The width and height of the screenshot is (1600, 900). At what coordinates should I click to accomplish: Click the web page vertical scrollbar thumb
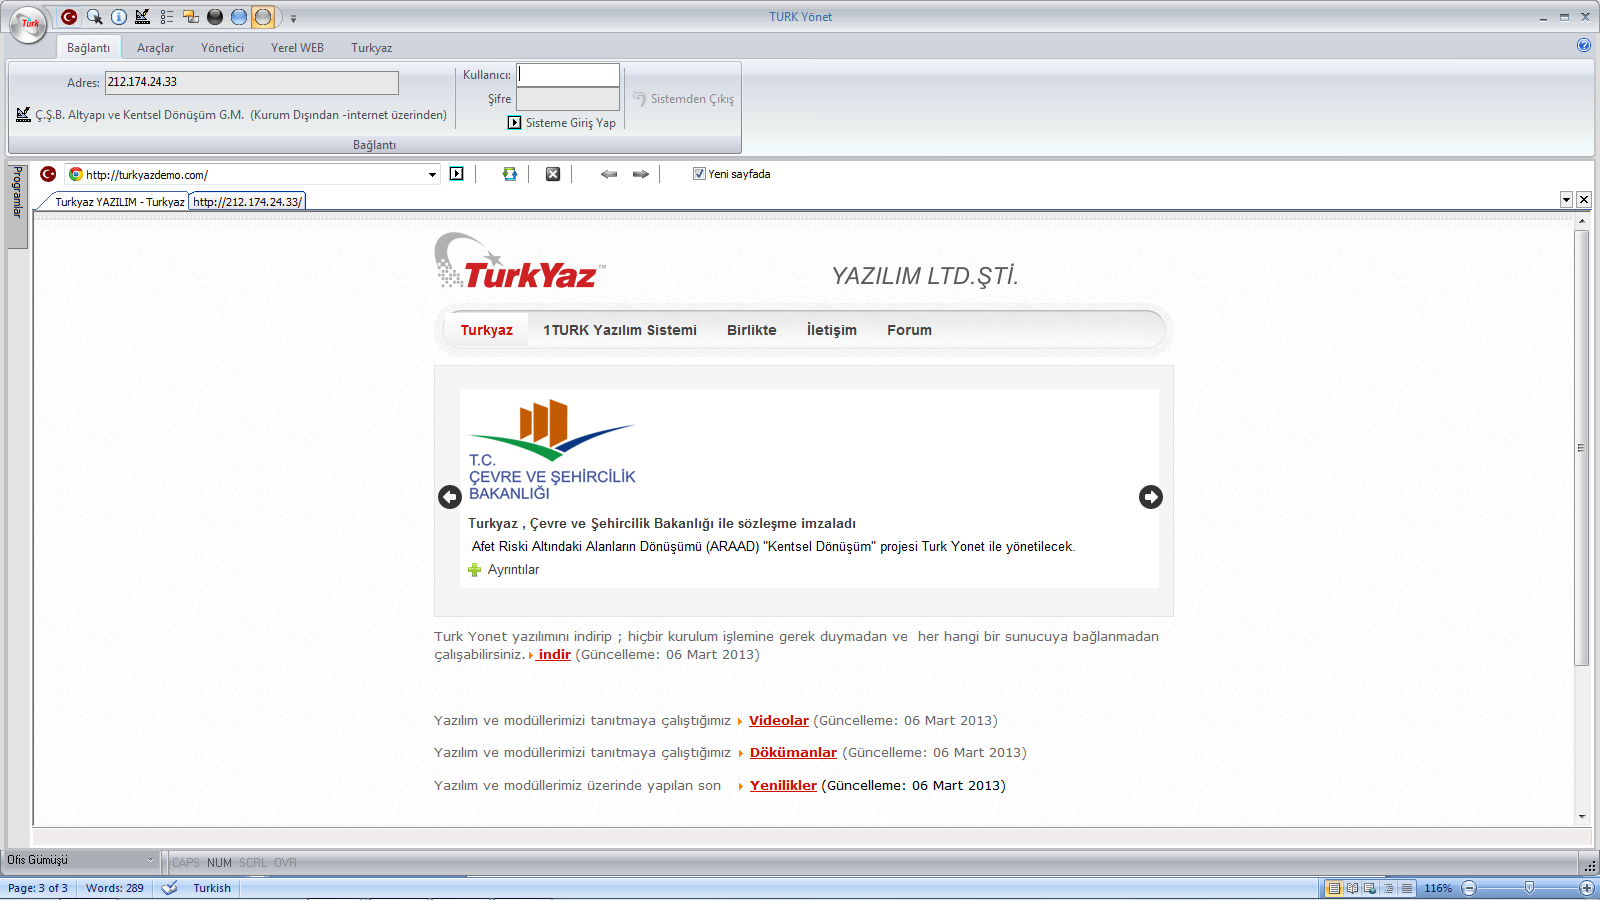pyautogui.click(x=1581, y=448)
